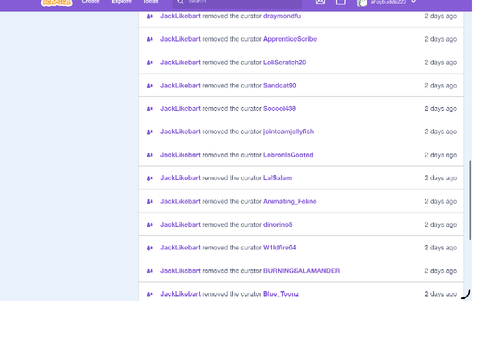Click '2 days ago' in Socool438 row
Viewport: 480px width, 360px height.
[x=440, y=109]
